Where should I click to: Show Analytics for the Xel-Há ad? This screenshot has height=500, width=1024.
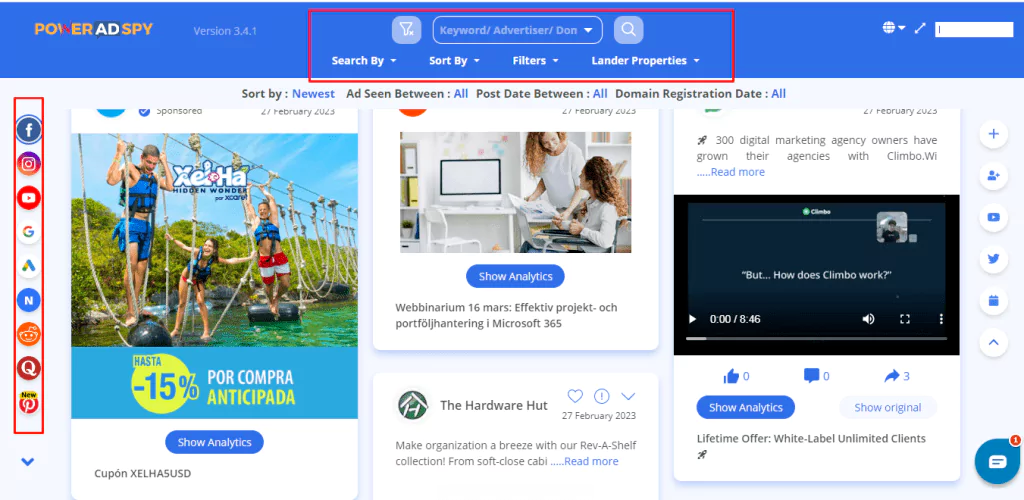214,442
